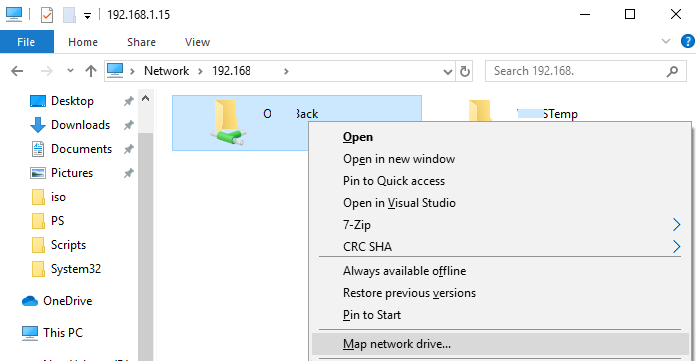This screenshot has height=361, width=696.
Task: Select This PC in the navigation pane
Action: [52, 333]
